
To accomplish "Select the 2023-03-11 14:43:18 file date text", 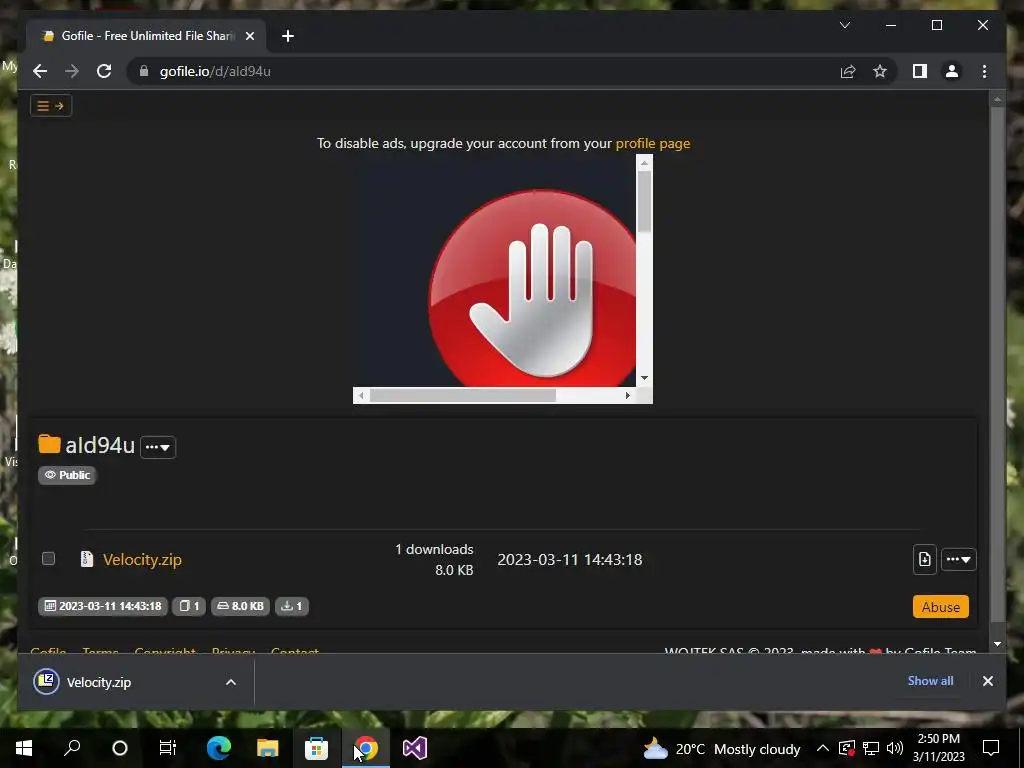I will point(569,560).
